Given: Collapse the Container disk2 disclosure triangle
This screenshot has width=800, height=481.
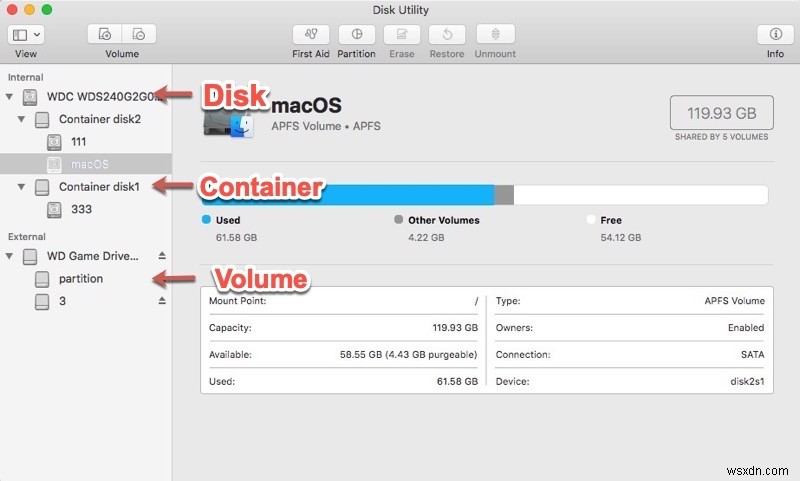Looking at the screenshot, I should [21, 119].
